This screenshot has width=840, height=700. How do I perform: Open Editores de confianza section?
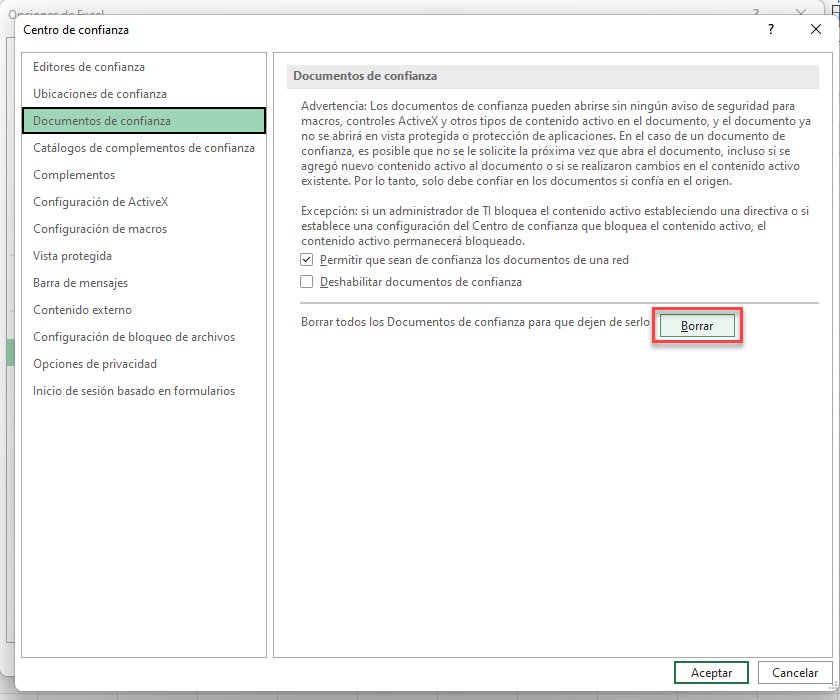144,67
